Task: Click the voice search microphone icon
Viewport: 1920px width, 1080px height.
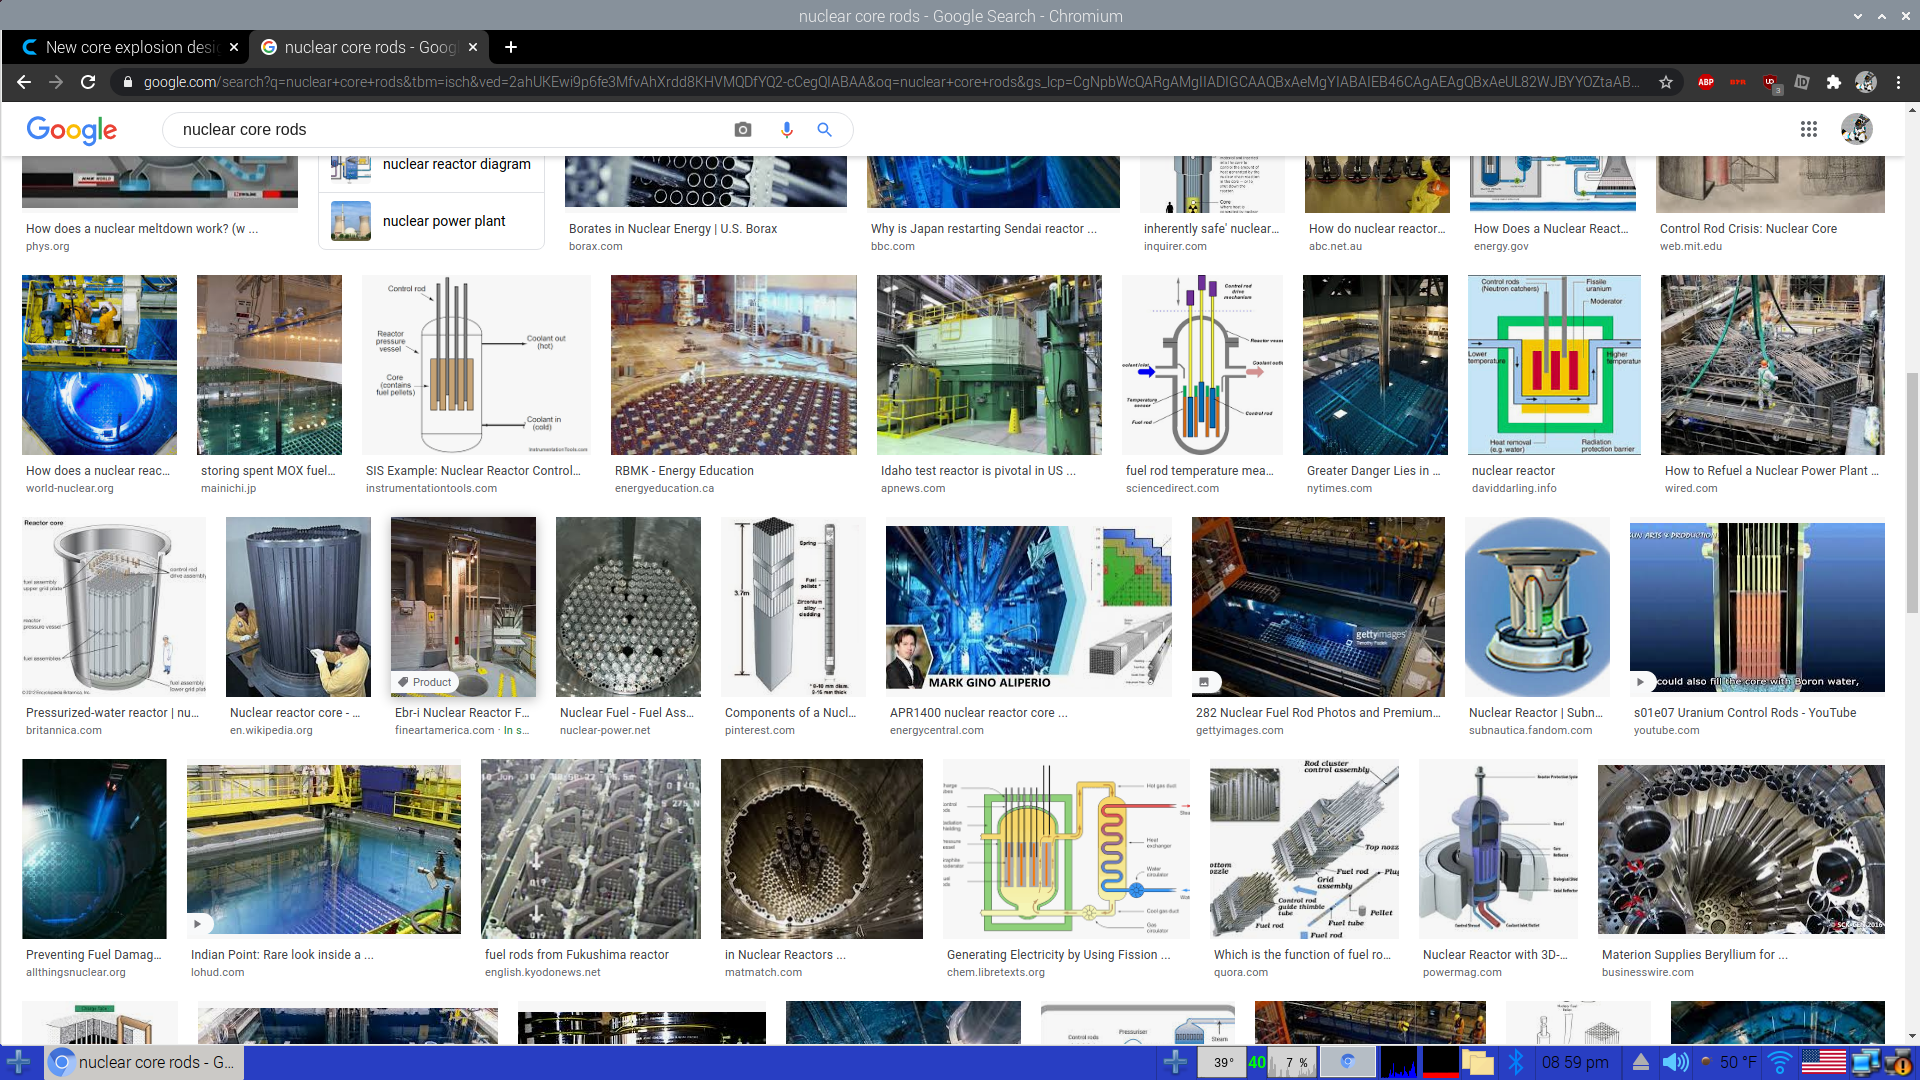Action: (787, 130)
